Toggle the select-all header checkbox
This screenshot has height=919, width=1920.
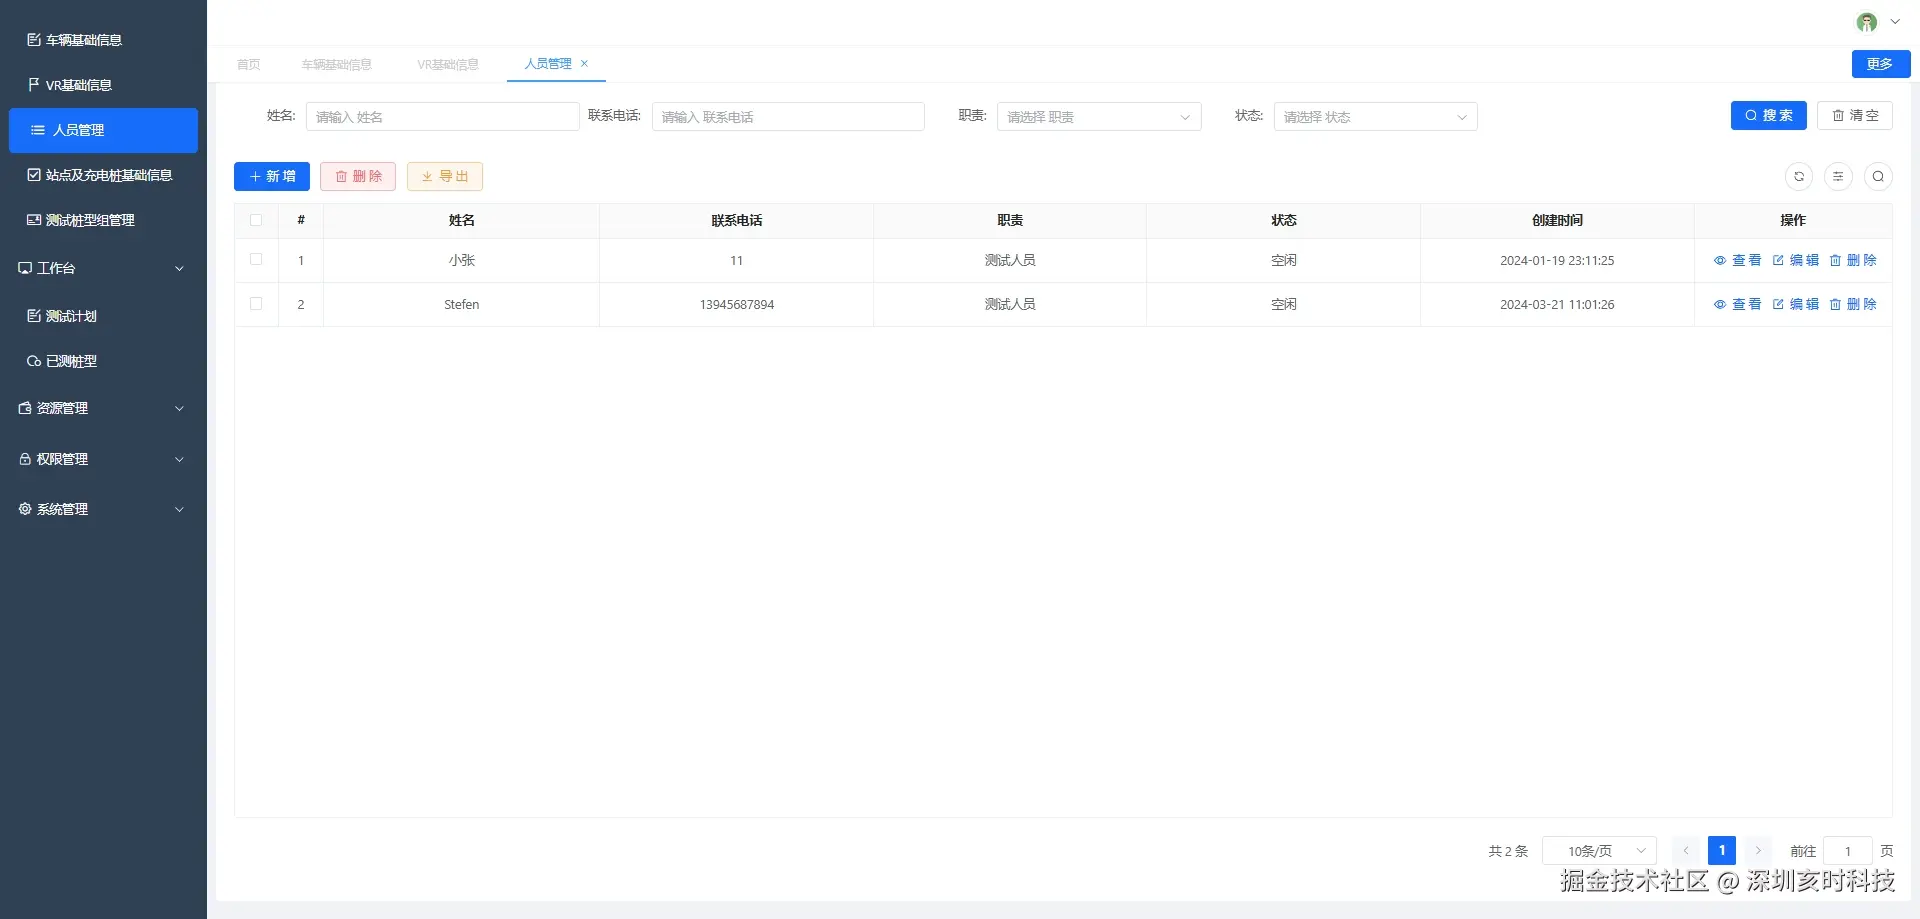point(256,220)
